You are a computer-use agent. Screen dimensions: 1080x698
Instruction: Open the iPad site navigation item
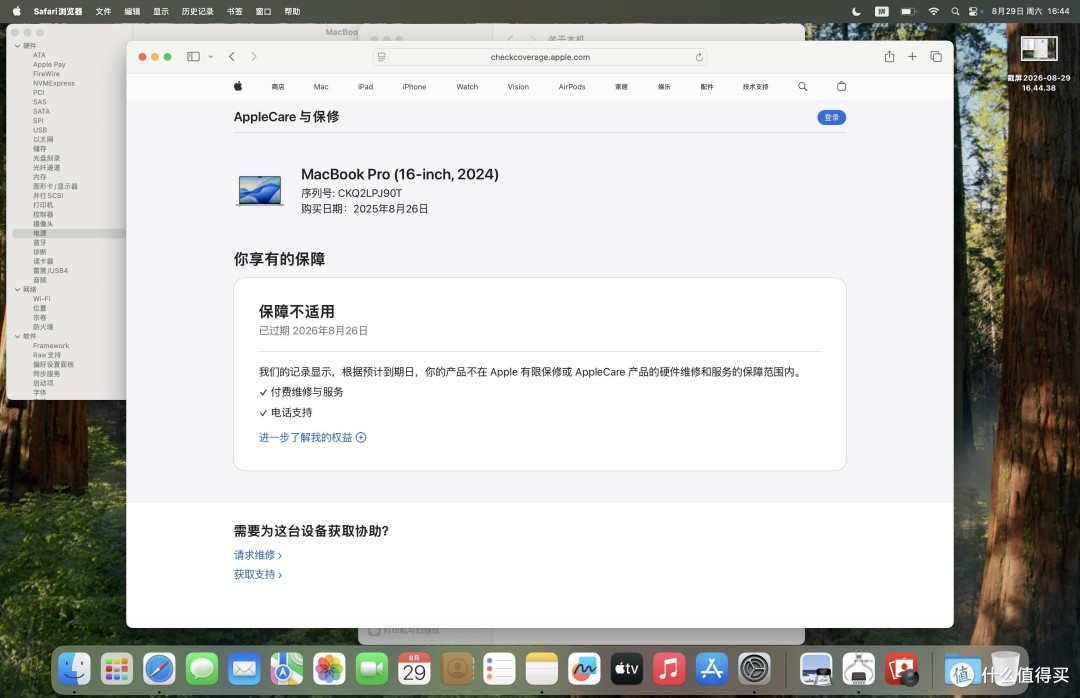pyautogui.click(x=366, y=87)
